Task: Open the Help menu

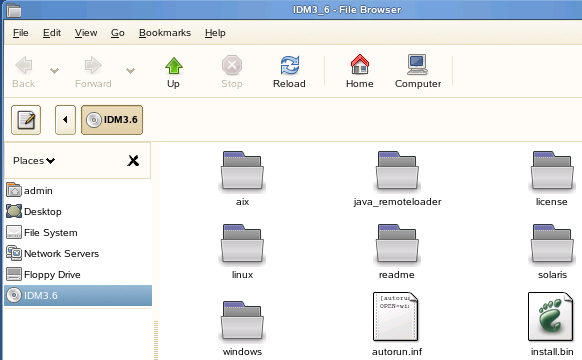Action: [215, 33]
